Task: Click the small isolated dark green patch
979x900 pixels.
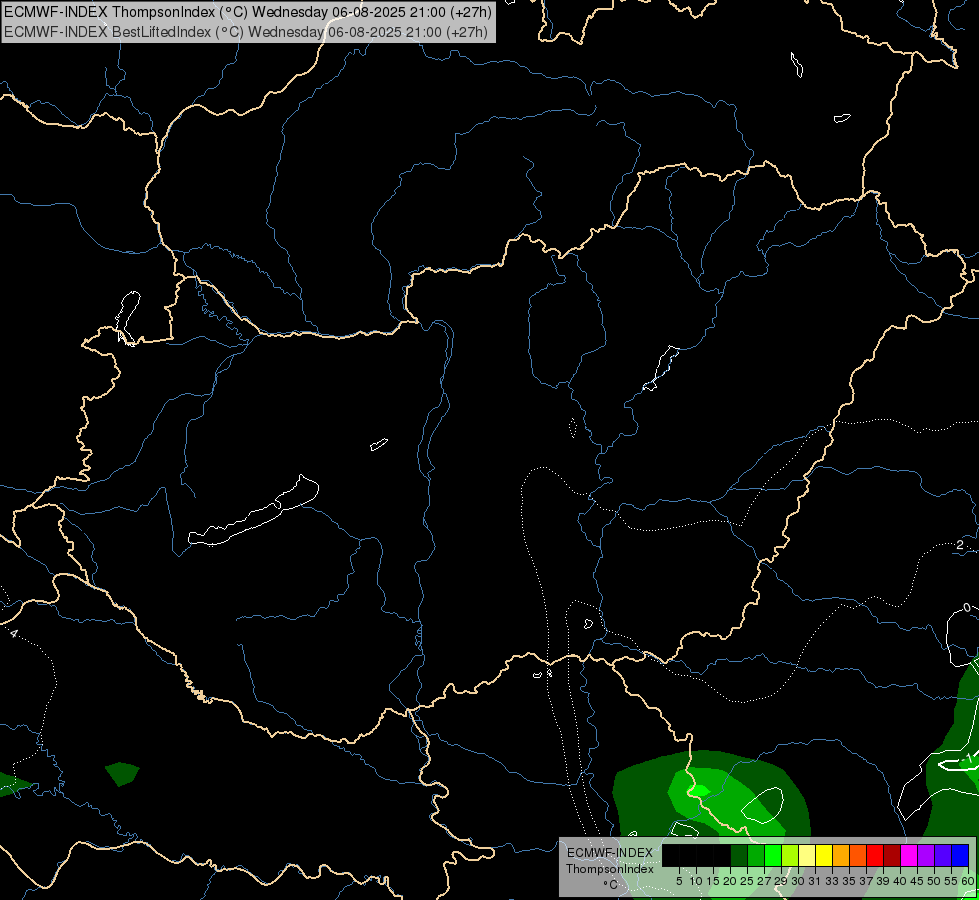Action: [122, 774]
